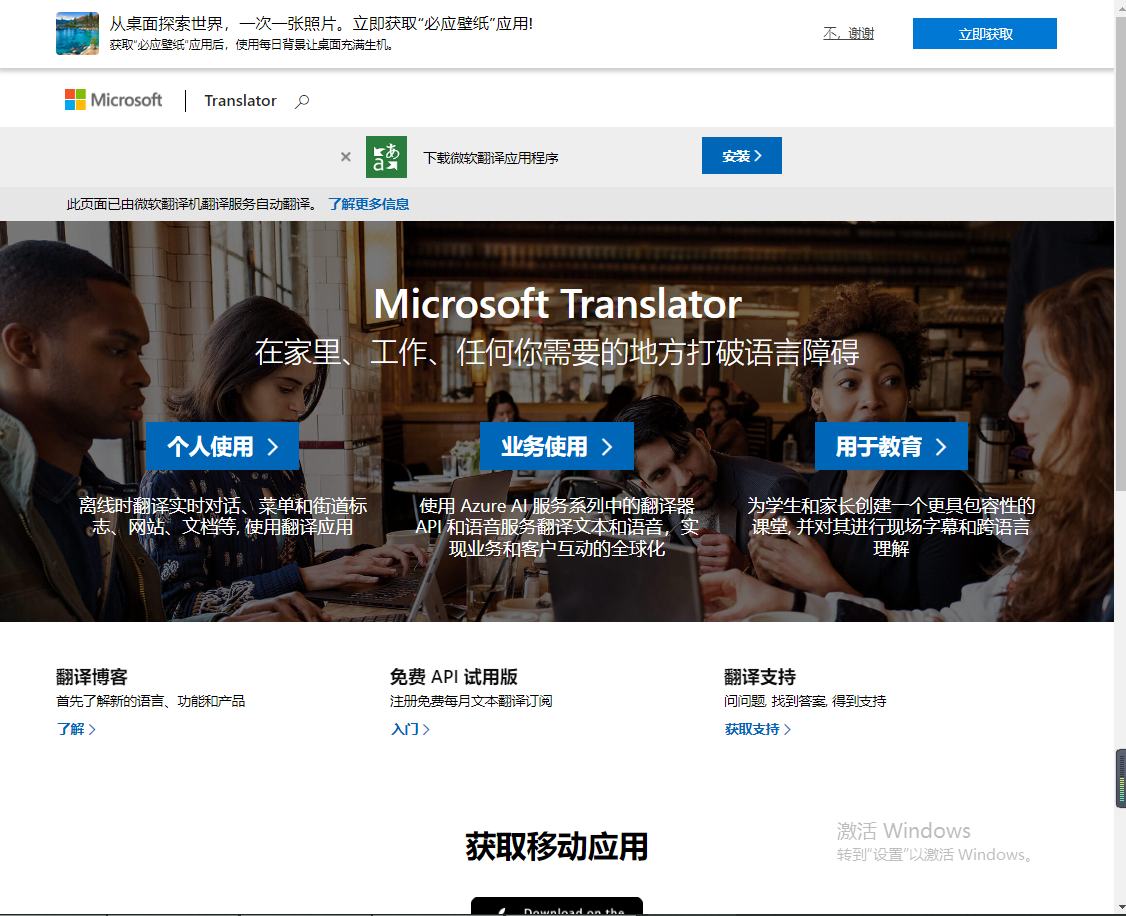Screen dimensions: 1126x916
Task: Select the 用于教育 button
Action: click(x=891, y=447)
